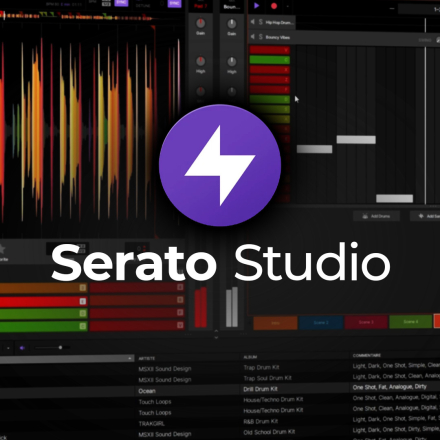Mute the Hip Hop Drum track
440x440 pixels.
pos(253,22)
